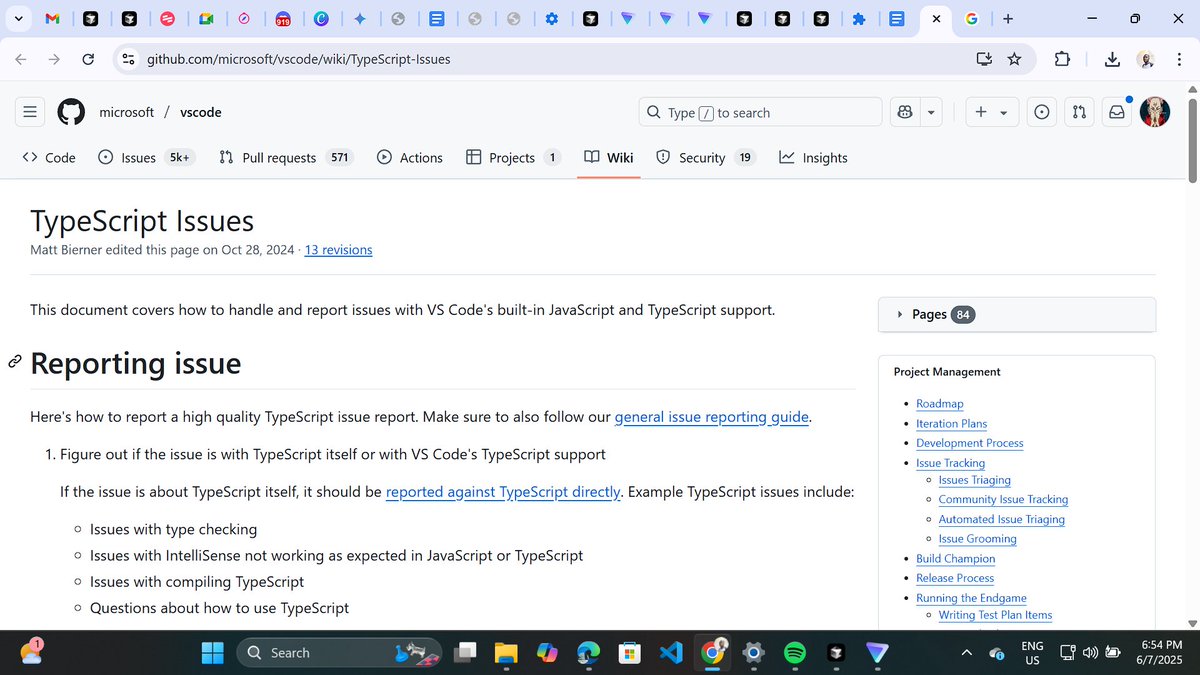The image size is (1200, 675).
Task: View the 13 revisions history link
Action: tap(338, 250)
